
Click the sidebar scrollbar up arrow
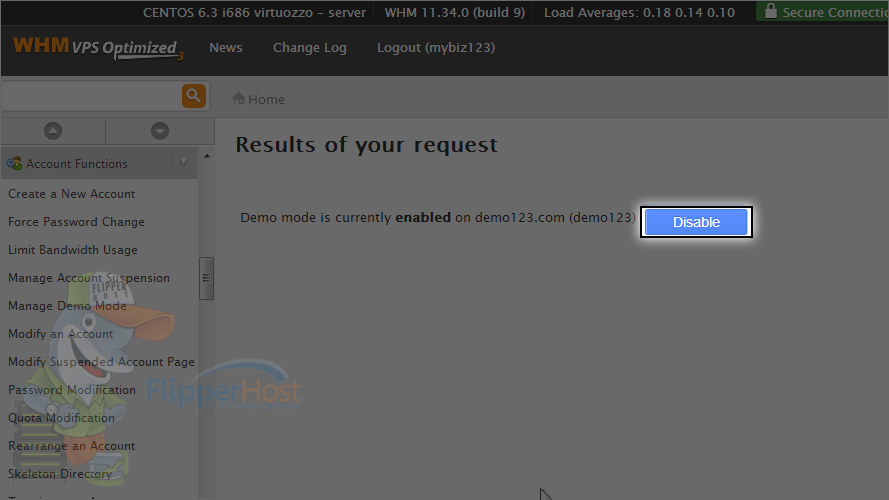tap(207, 156)
